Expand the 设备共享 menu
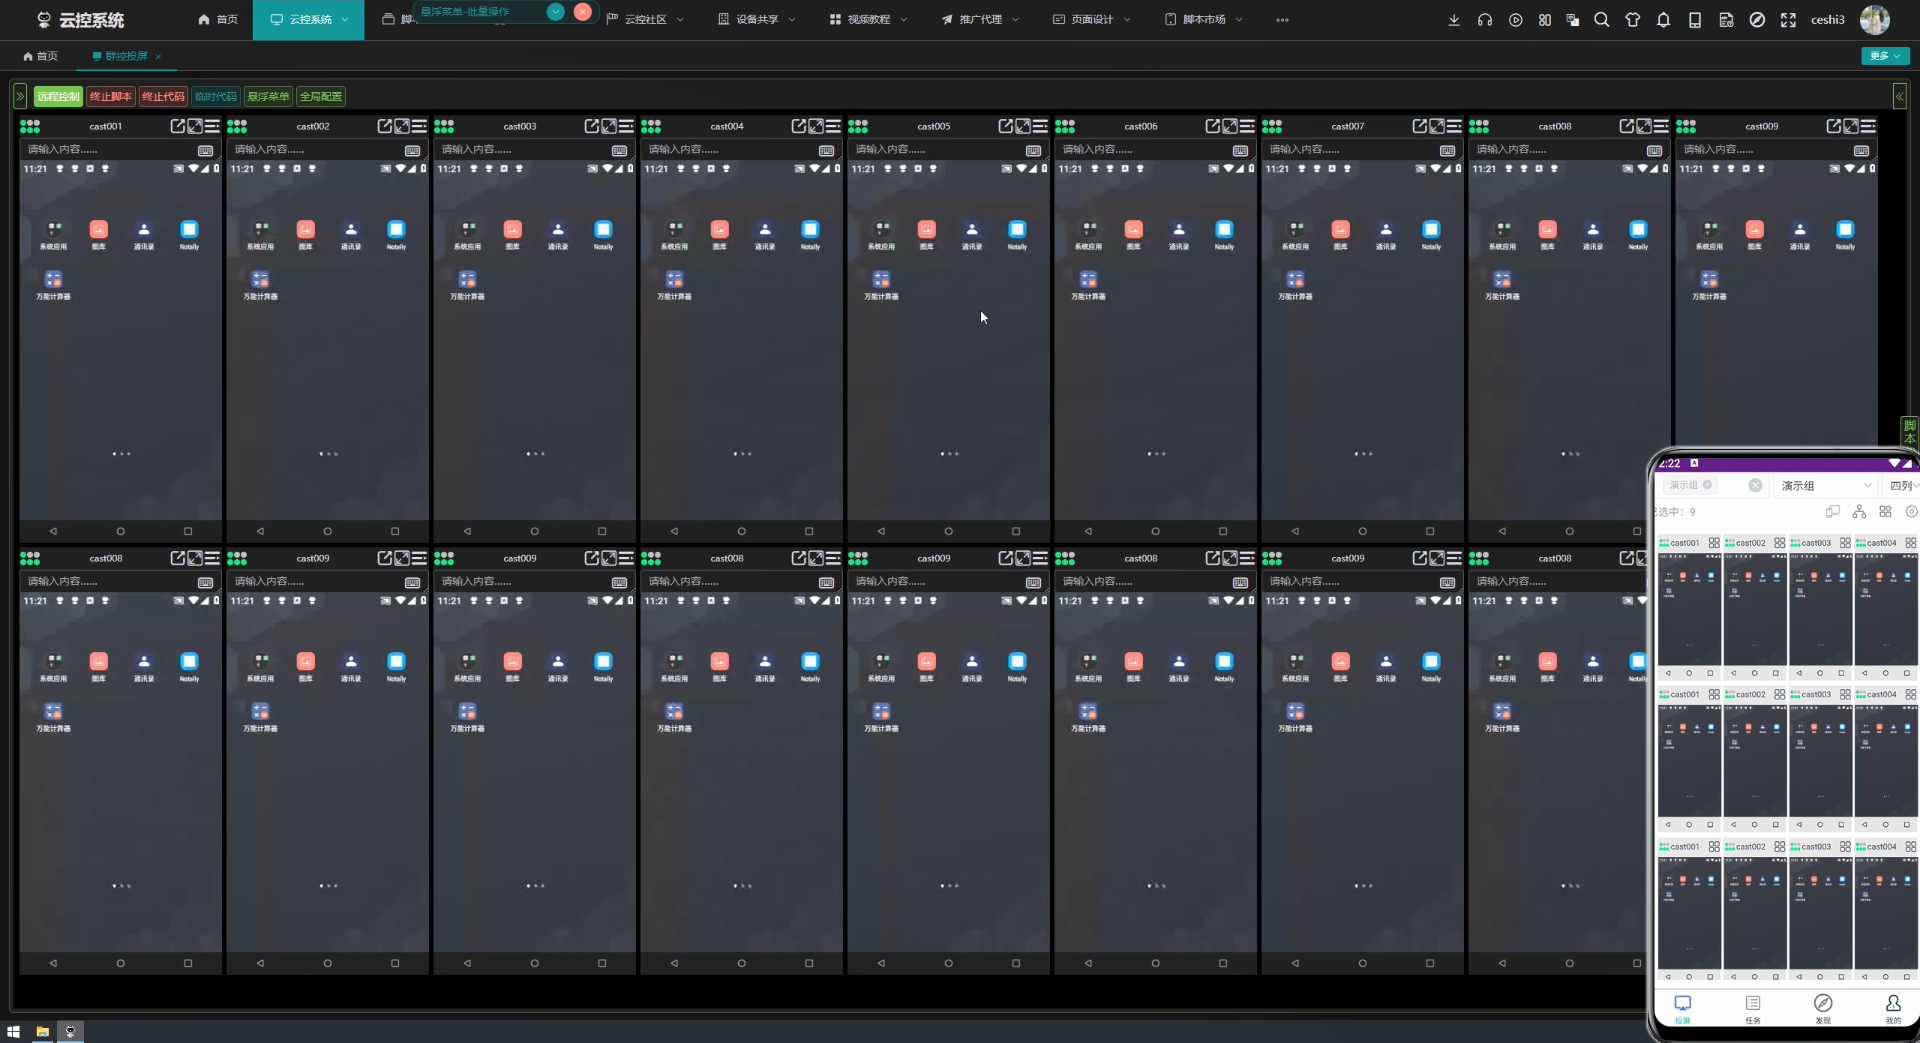 point(757,20)
